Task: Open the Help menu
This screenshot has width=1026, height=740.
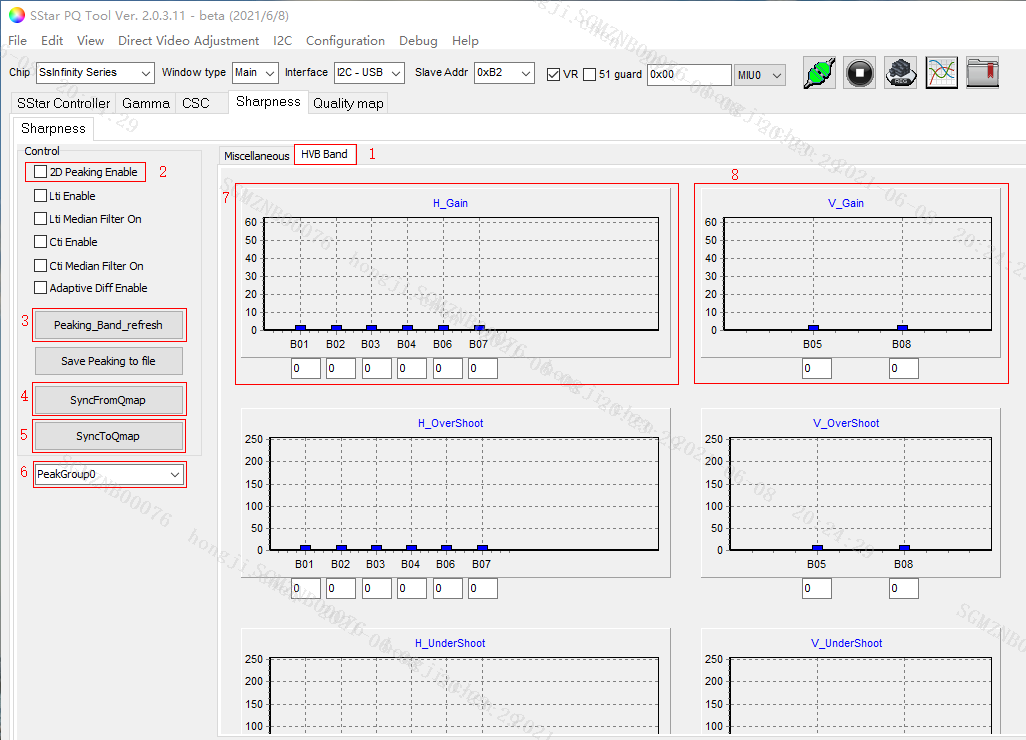Action: point(465,41)
